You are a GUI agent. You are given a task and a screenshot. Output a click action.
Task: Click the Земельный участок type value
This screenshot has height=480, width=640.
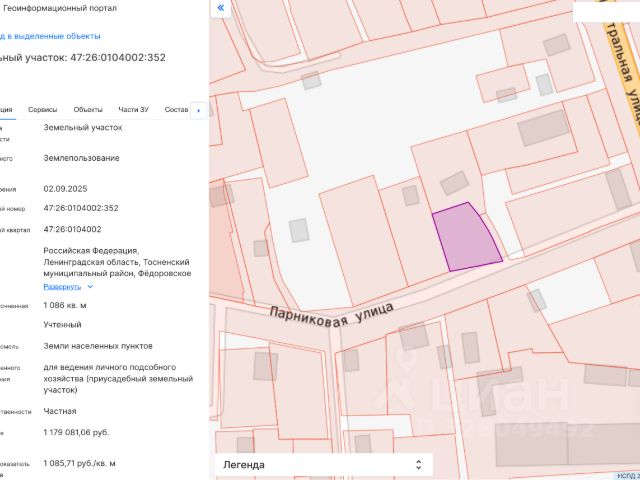click(x=83, y=127)
